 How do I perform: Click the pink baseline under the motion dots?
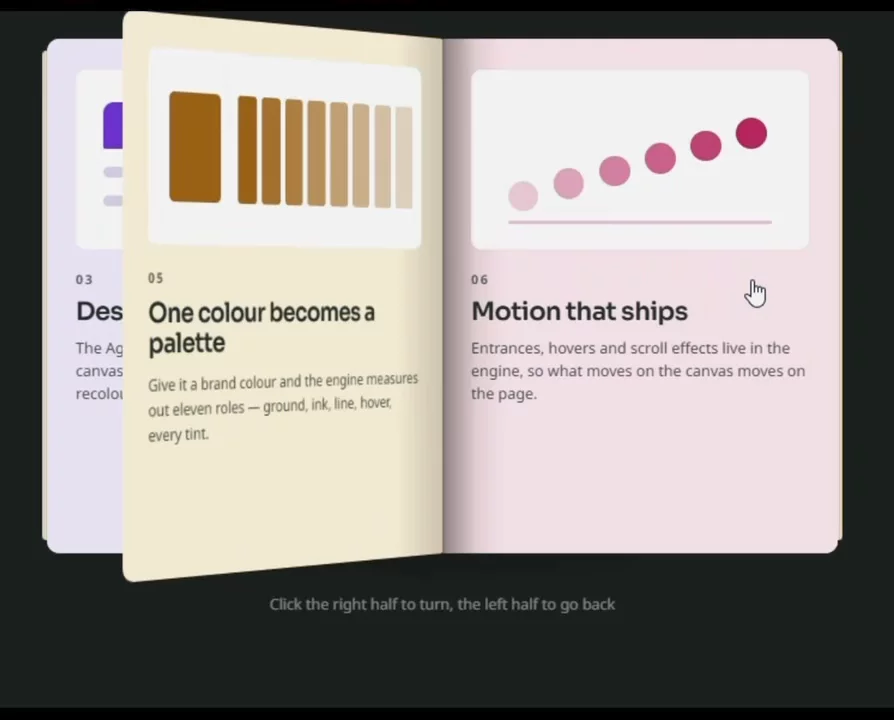(640, 222)
